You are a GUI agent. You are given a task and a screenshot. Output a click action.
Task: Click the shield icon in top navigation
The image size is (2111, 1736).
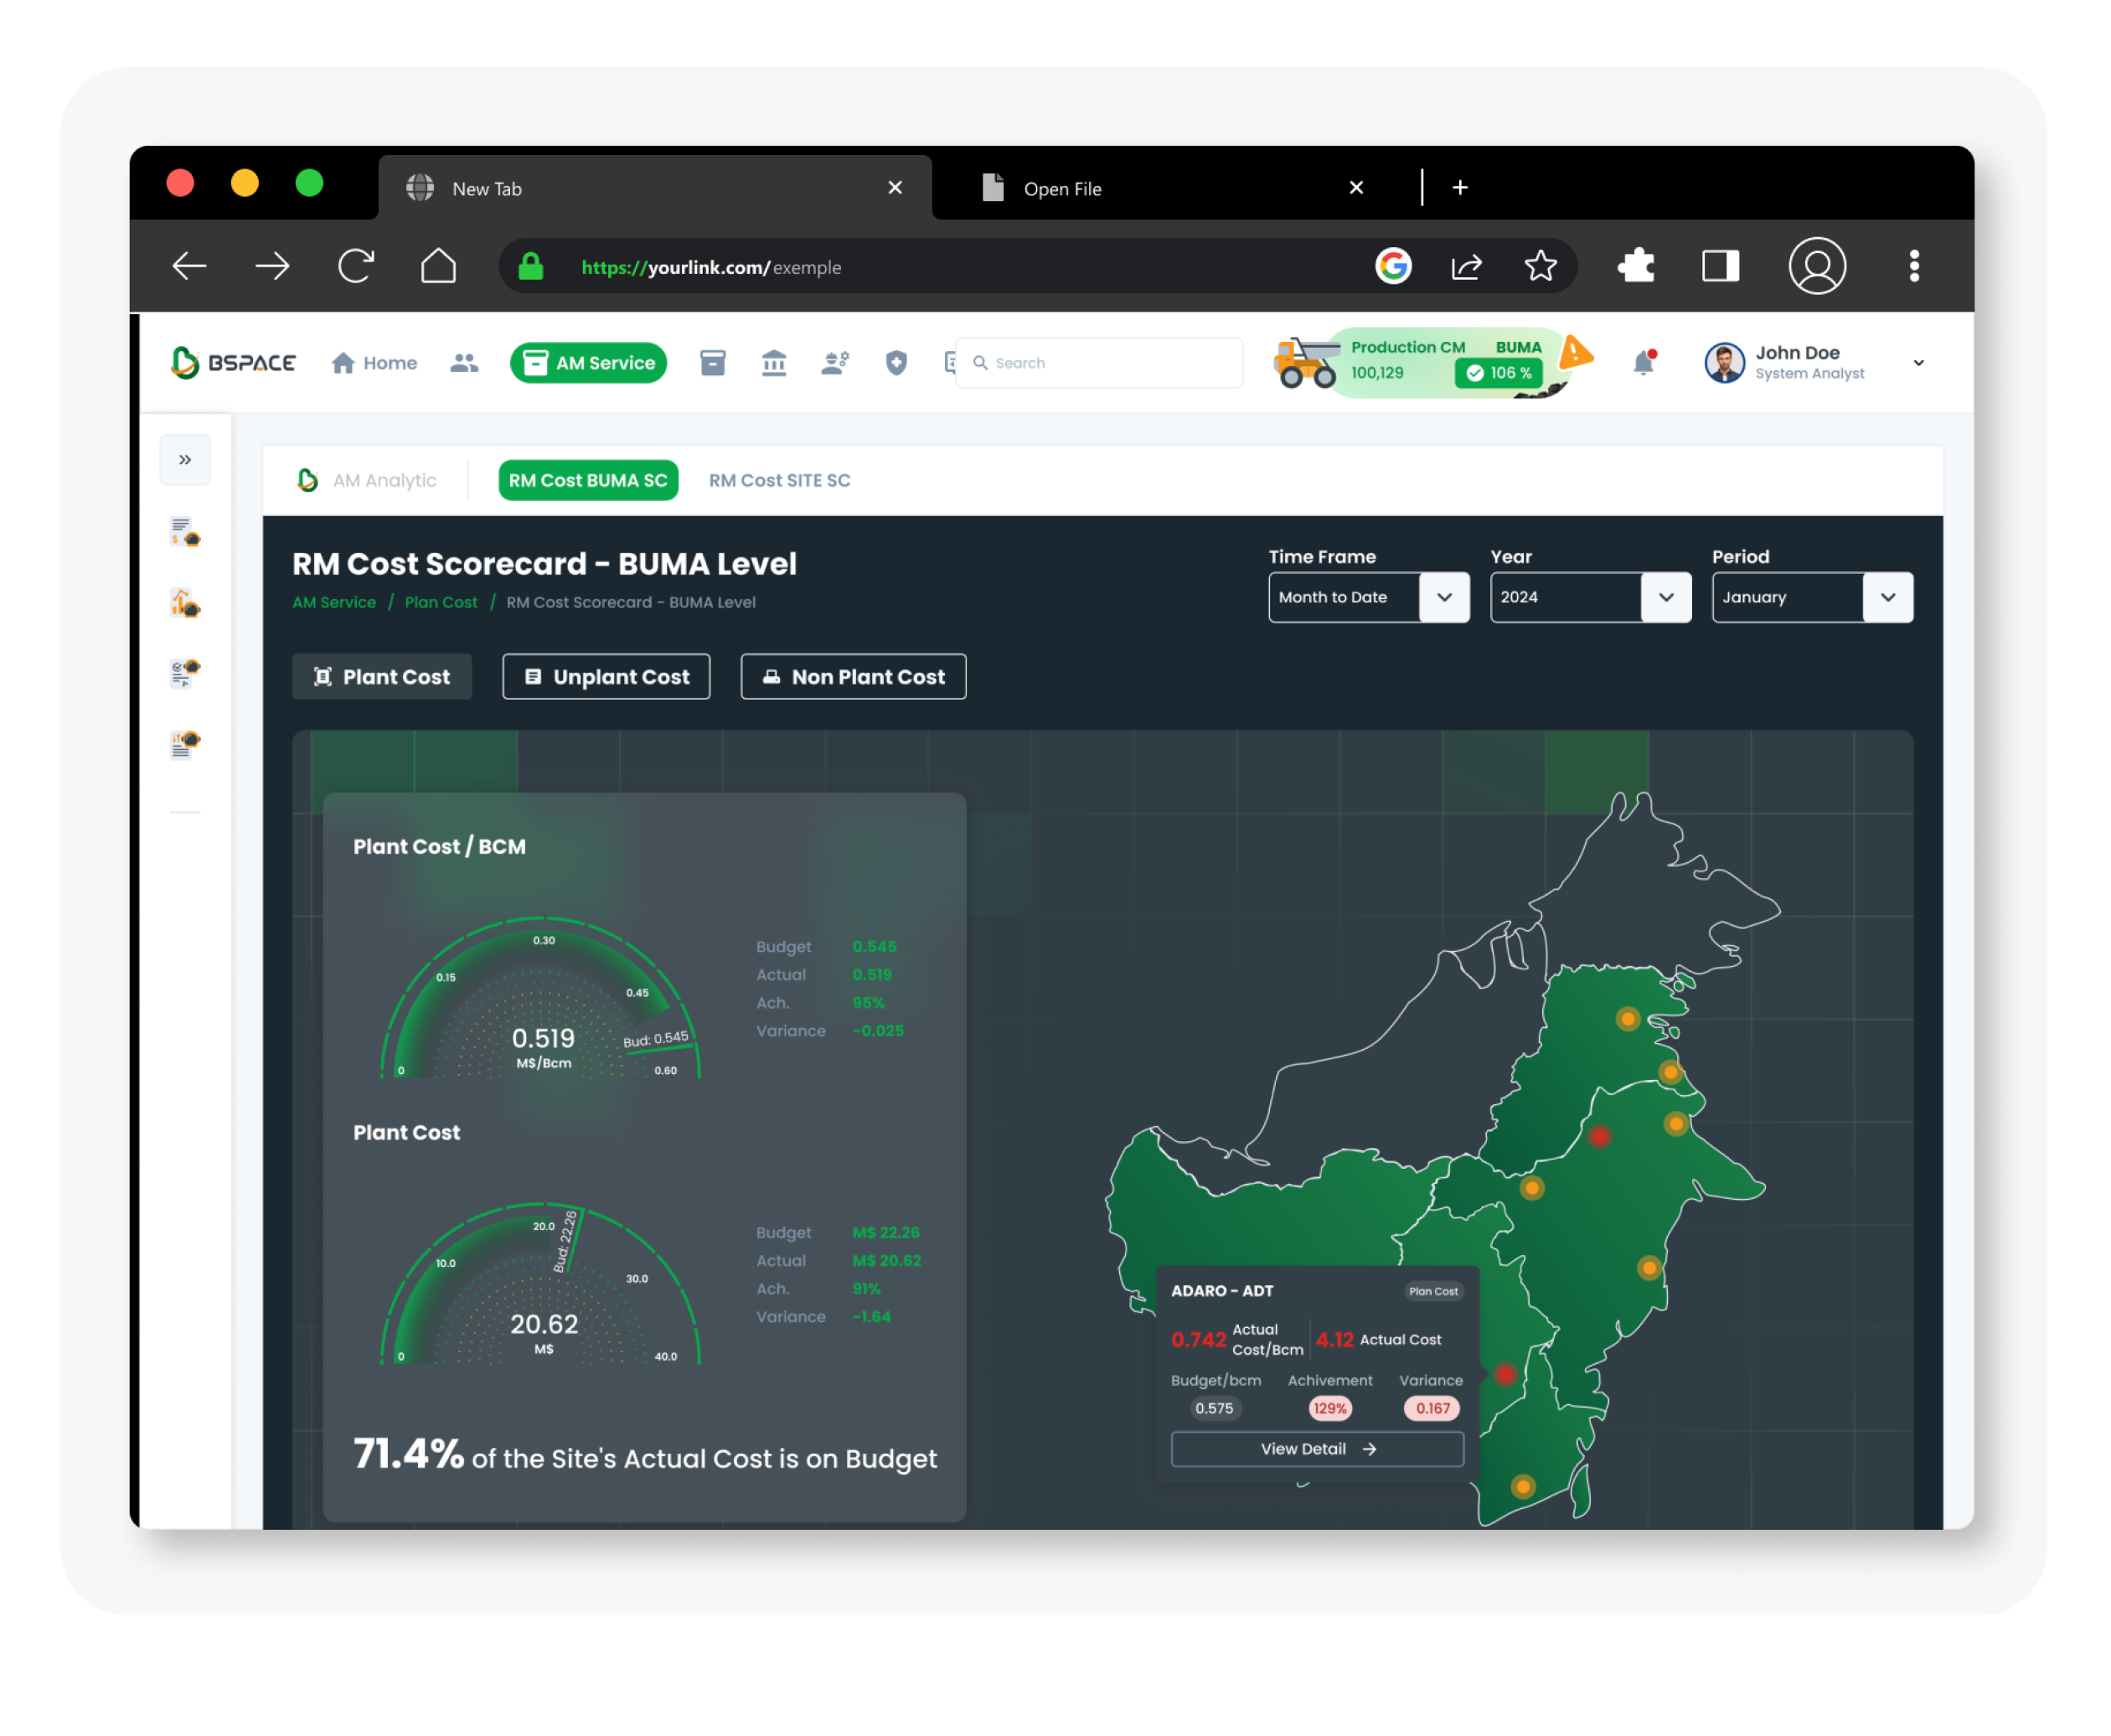[896, 363]
